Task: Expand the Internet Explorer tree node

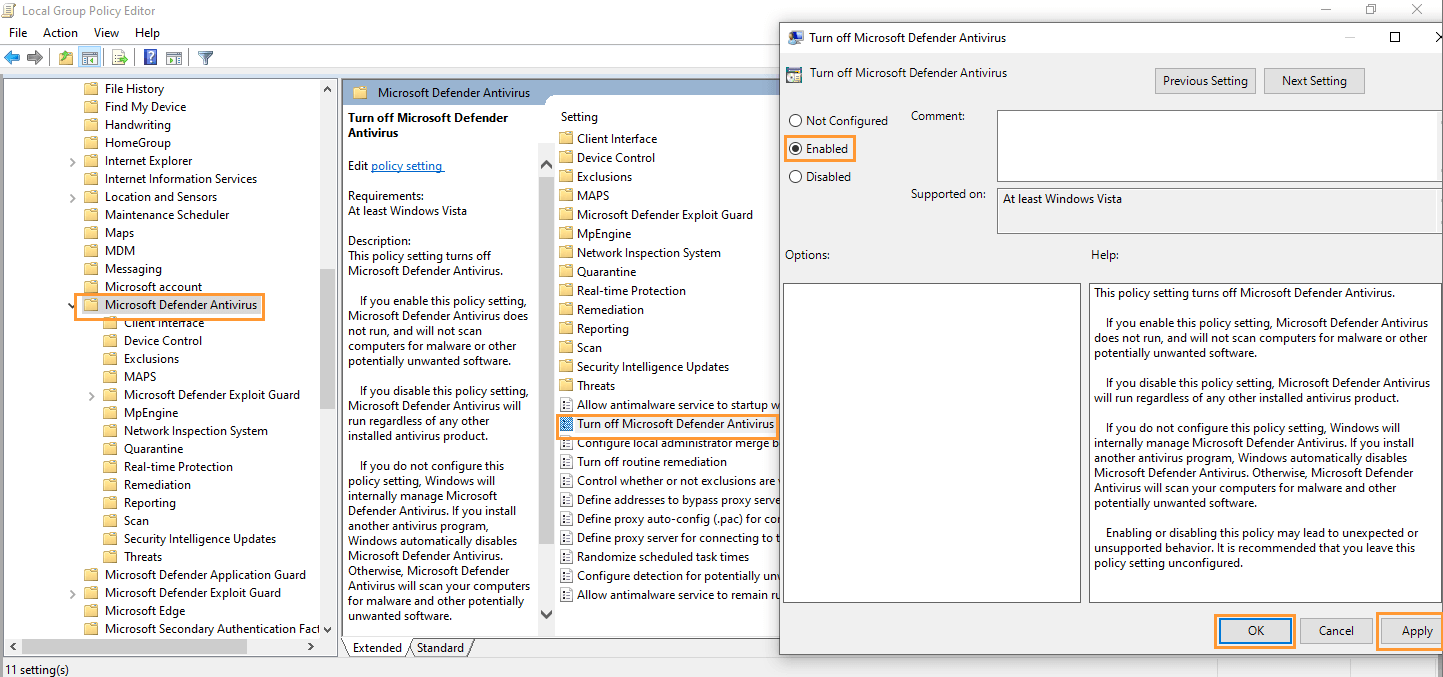Action: click(x=73, y=161)
